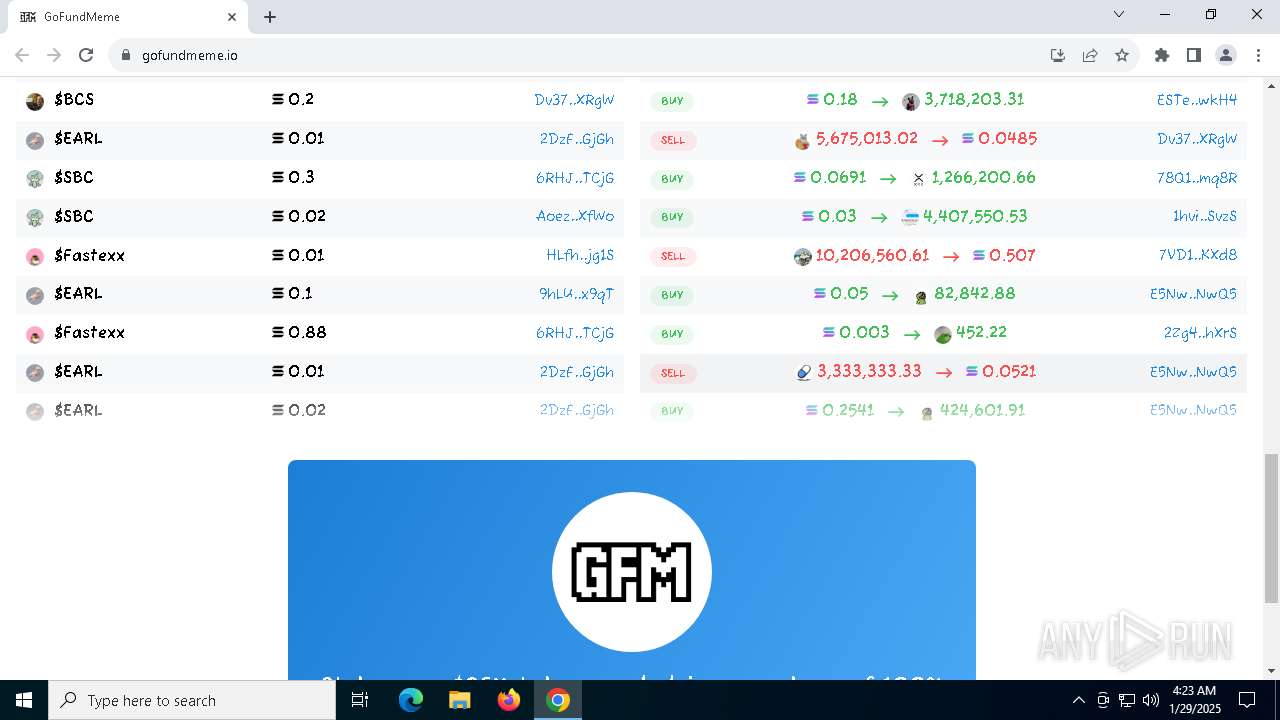
Task: Open wallet link 2Zg4..hXrS
Action: click(1200, 333)
